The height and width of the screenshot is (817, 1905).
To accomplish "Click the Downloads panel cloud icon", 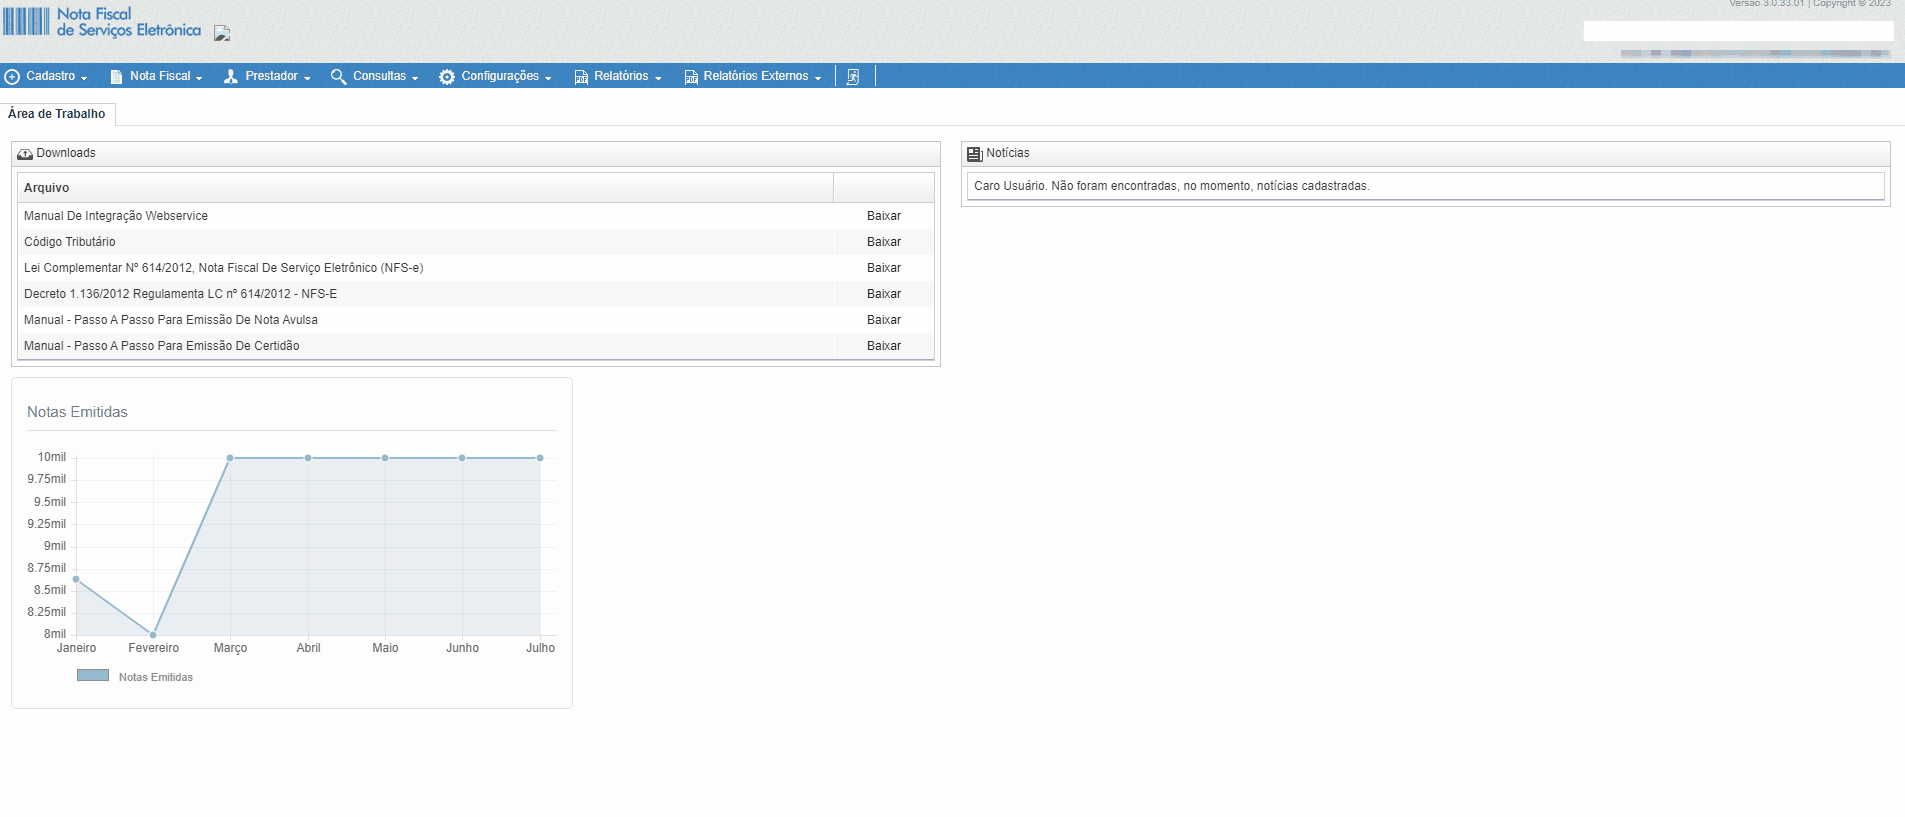I will point(25,154).
